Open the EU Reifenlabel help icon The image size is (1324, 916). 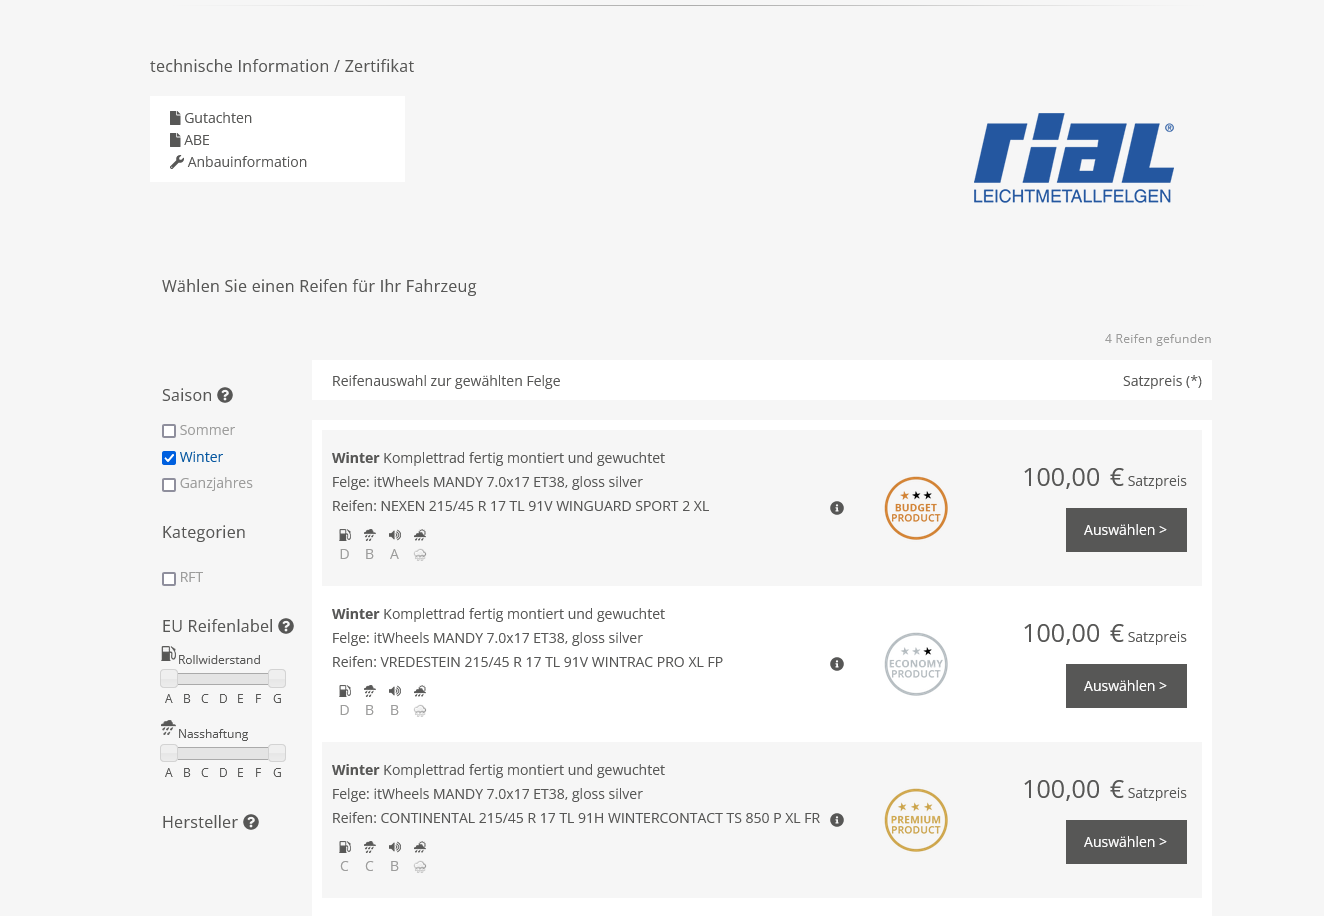pyautogui.click(x=286, y=626)
